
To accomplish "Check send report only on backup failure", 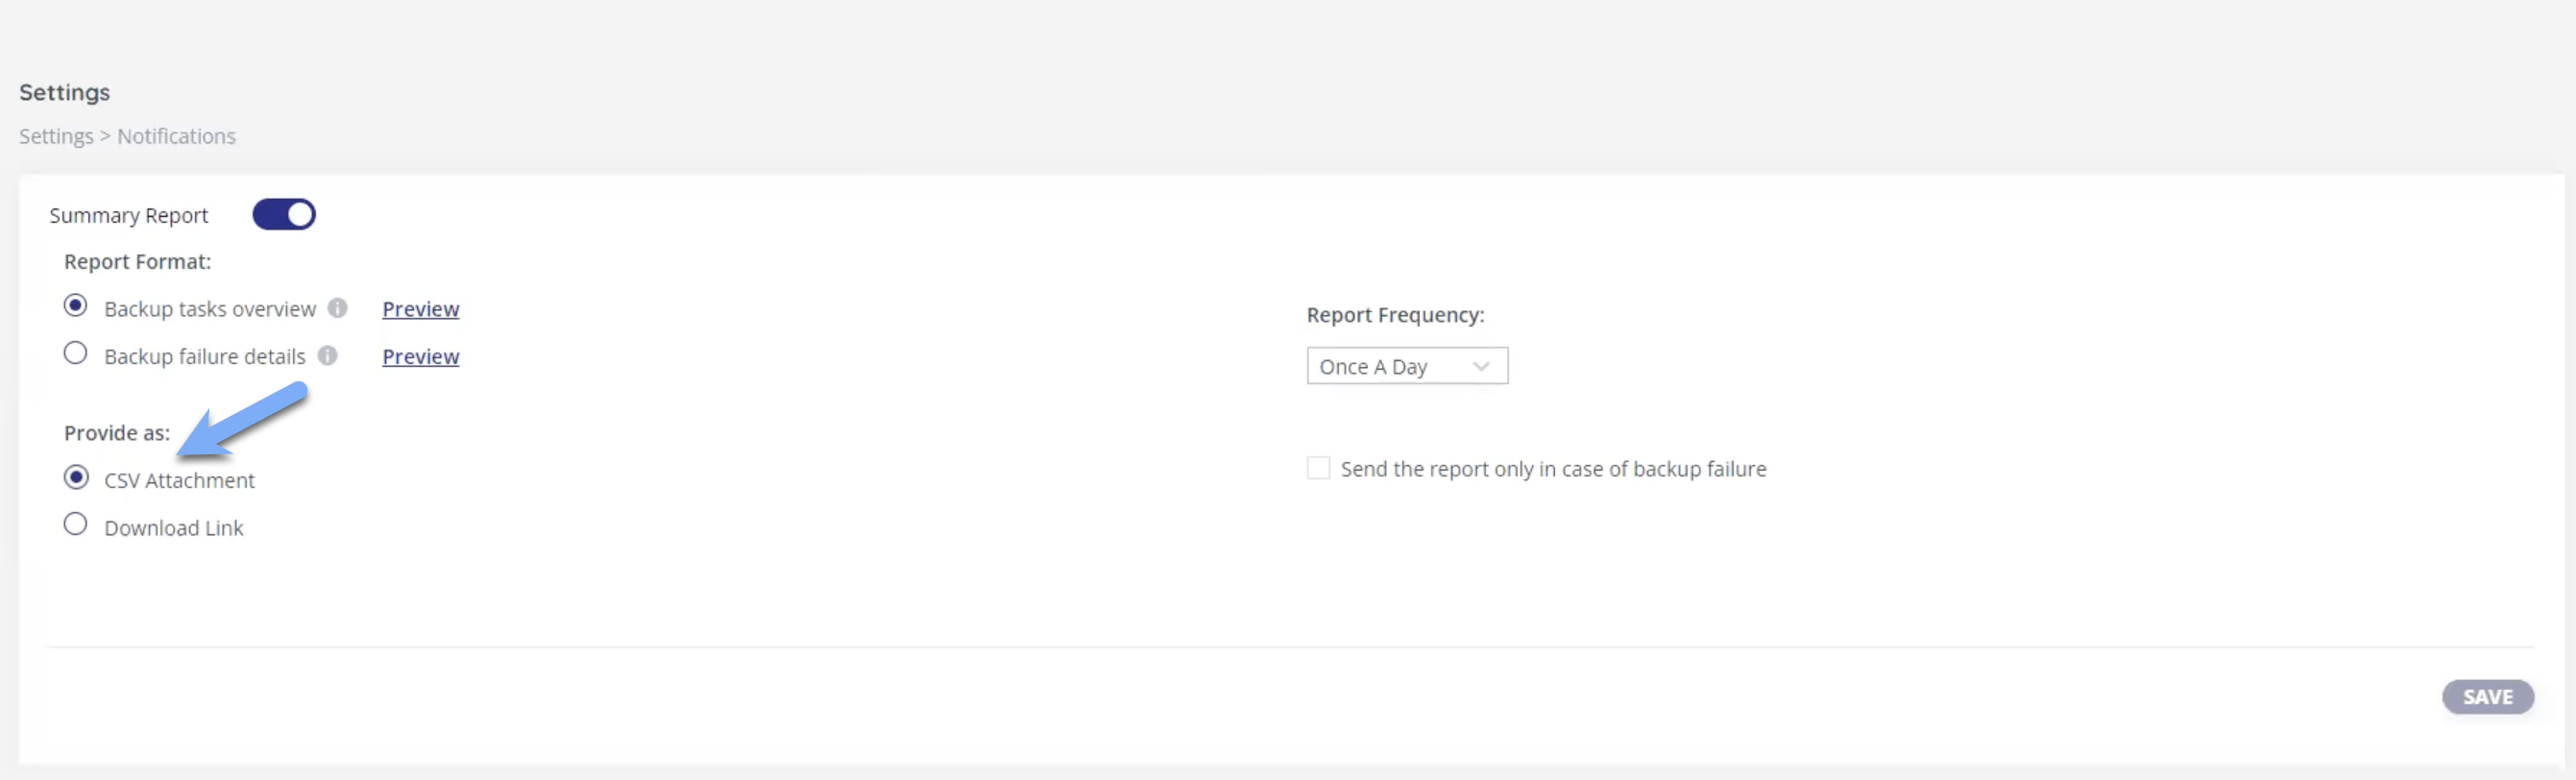I will pyautogui.click(x=1318, y=468).
